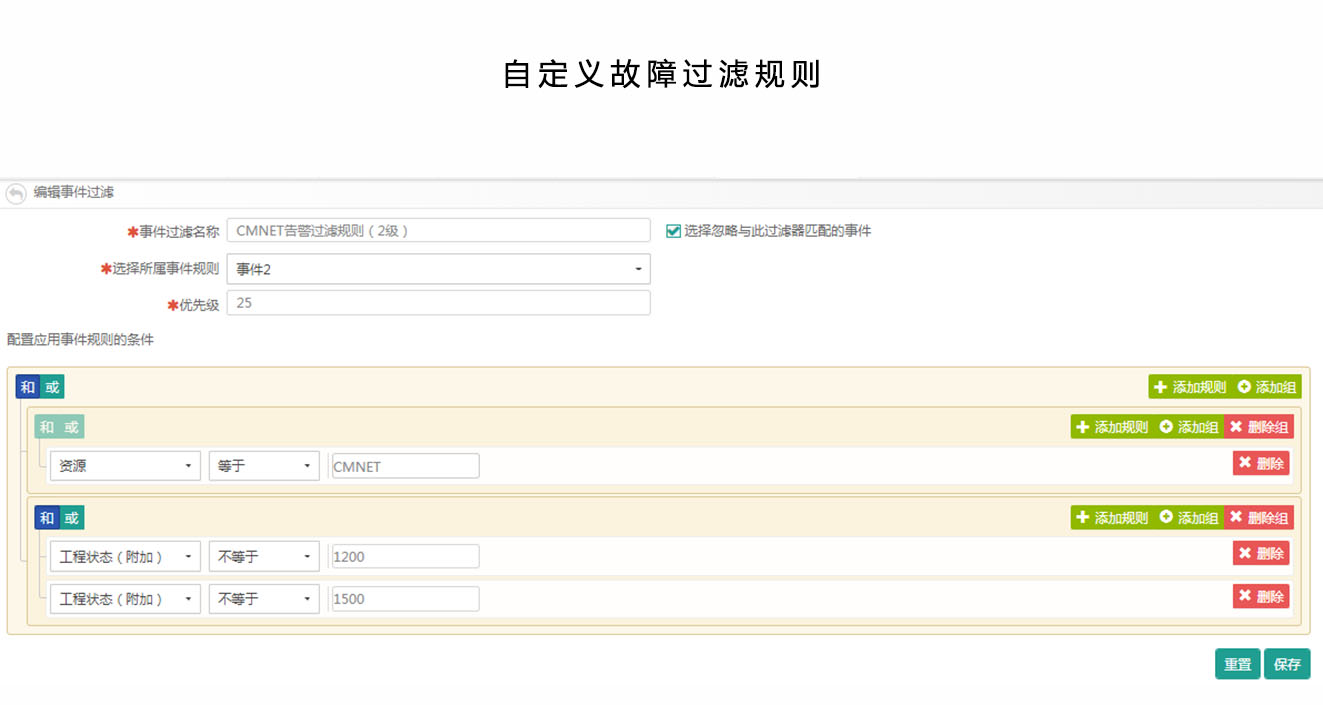The image size is (1323, 705).
Task: Open the 资源 field dropdown
Action: [x=125, y=466]
